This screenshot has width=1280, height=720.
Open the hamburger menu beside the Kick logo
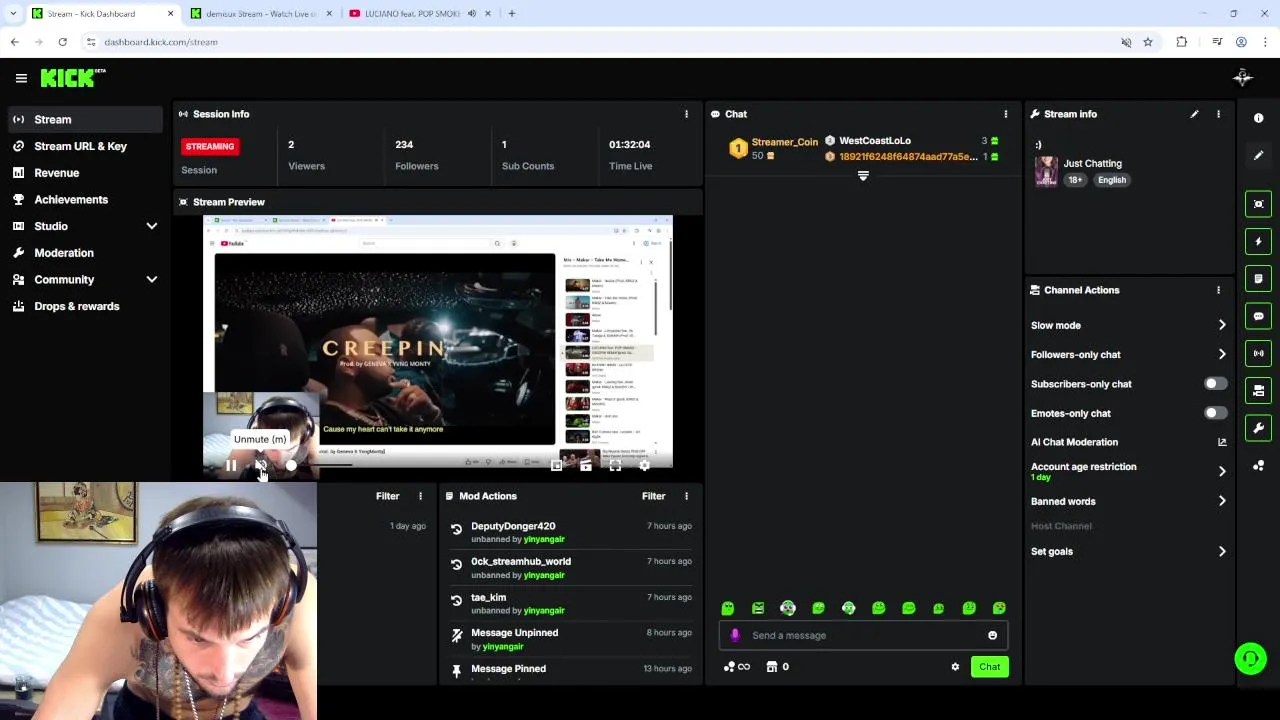21,78
